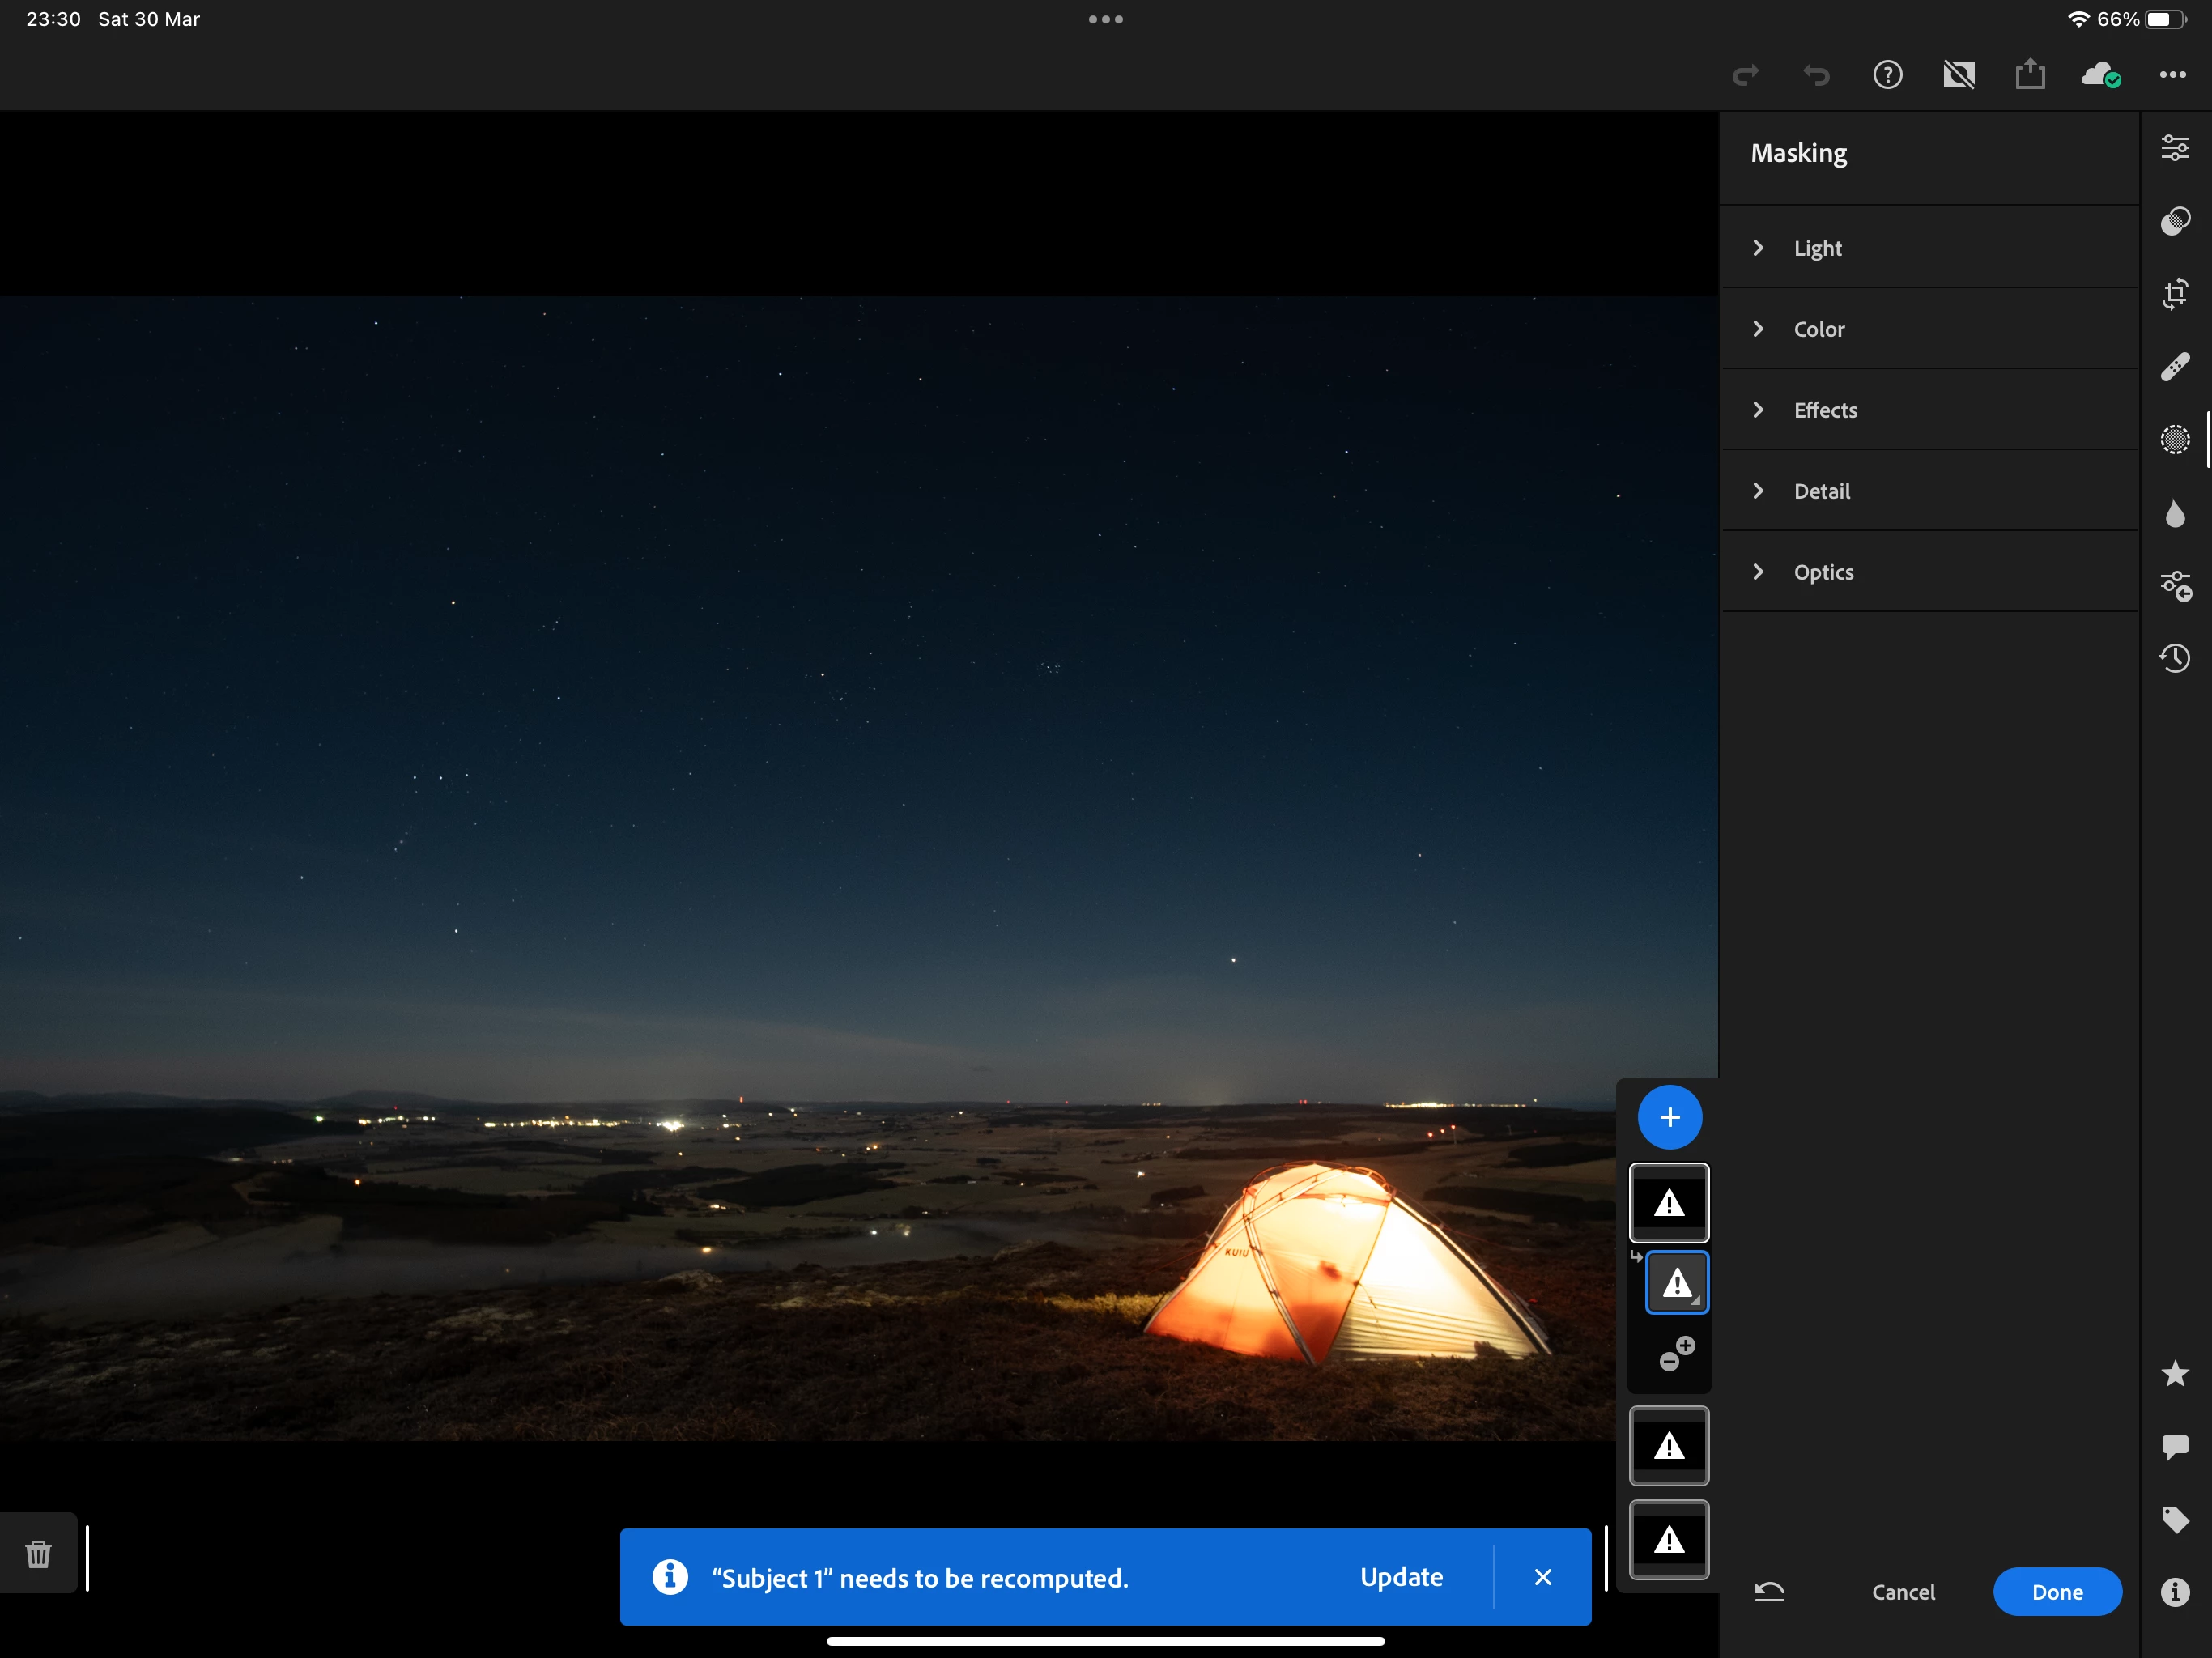Create new mask with plus button
Image resolution: width=2212 pixels, height=1658 pixels.
[x=1669, y=1117]
